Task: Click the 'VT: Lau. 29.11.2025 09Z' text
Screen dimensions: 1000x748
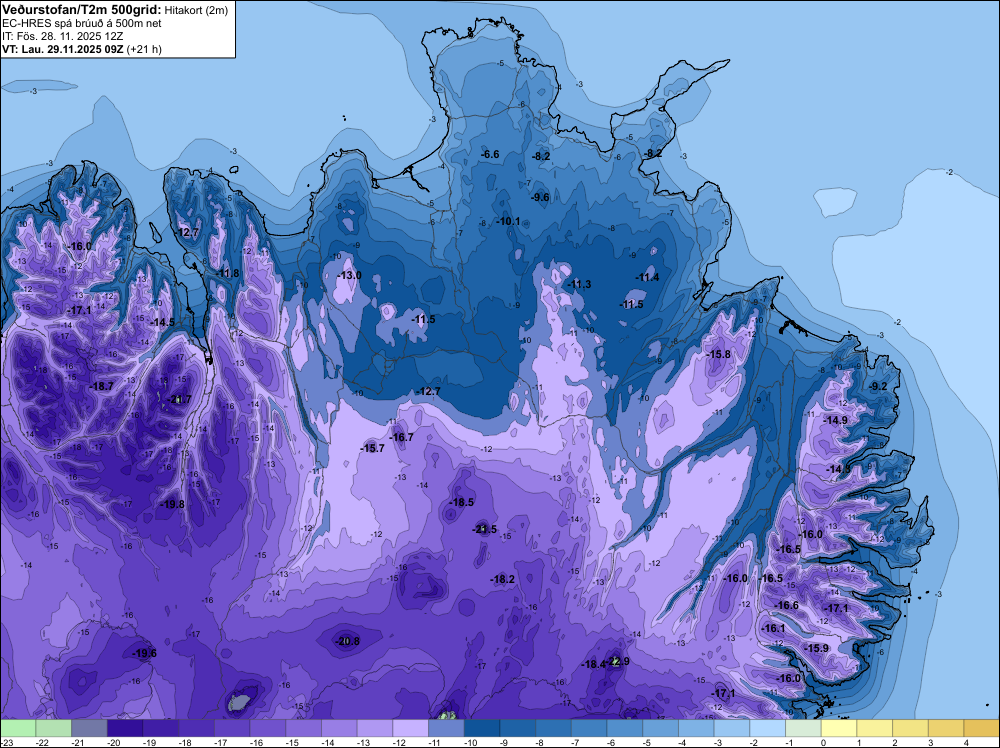Action: [x=63, y=48]
